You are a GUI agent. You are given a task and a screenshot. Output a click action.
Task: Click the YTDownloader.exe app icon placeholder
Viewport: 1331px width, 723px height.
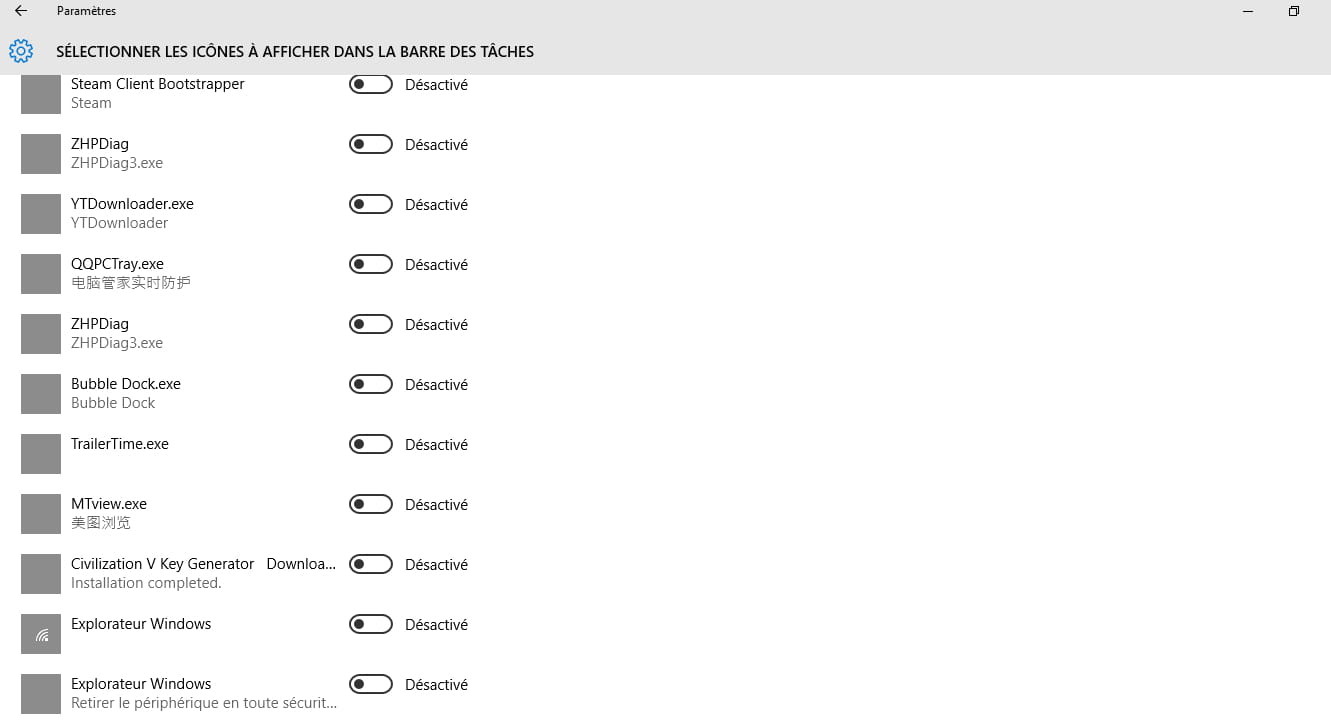pos(41,214)
